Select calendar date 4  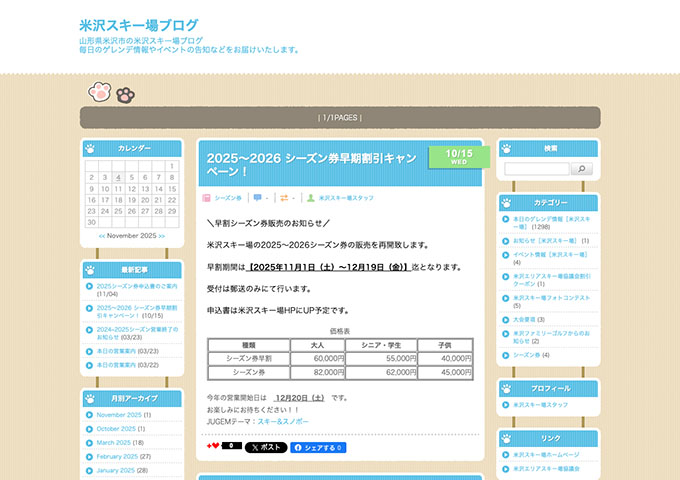pyautogui.click(x=118, y=177)
